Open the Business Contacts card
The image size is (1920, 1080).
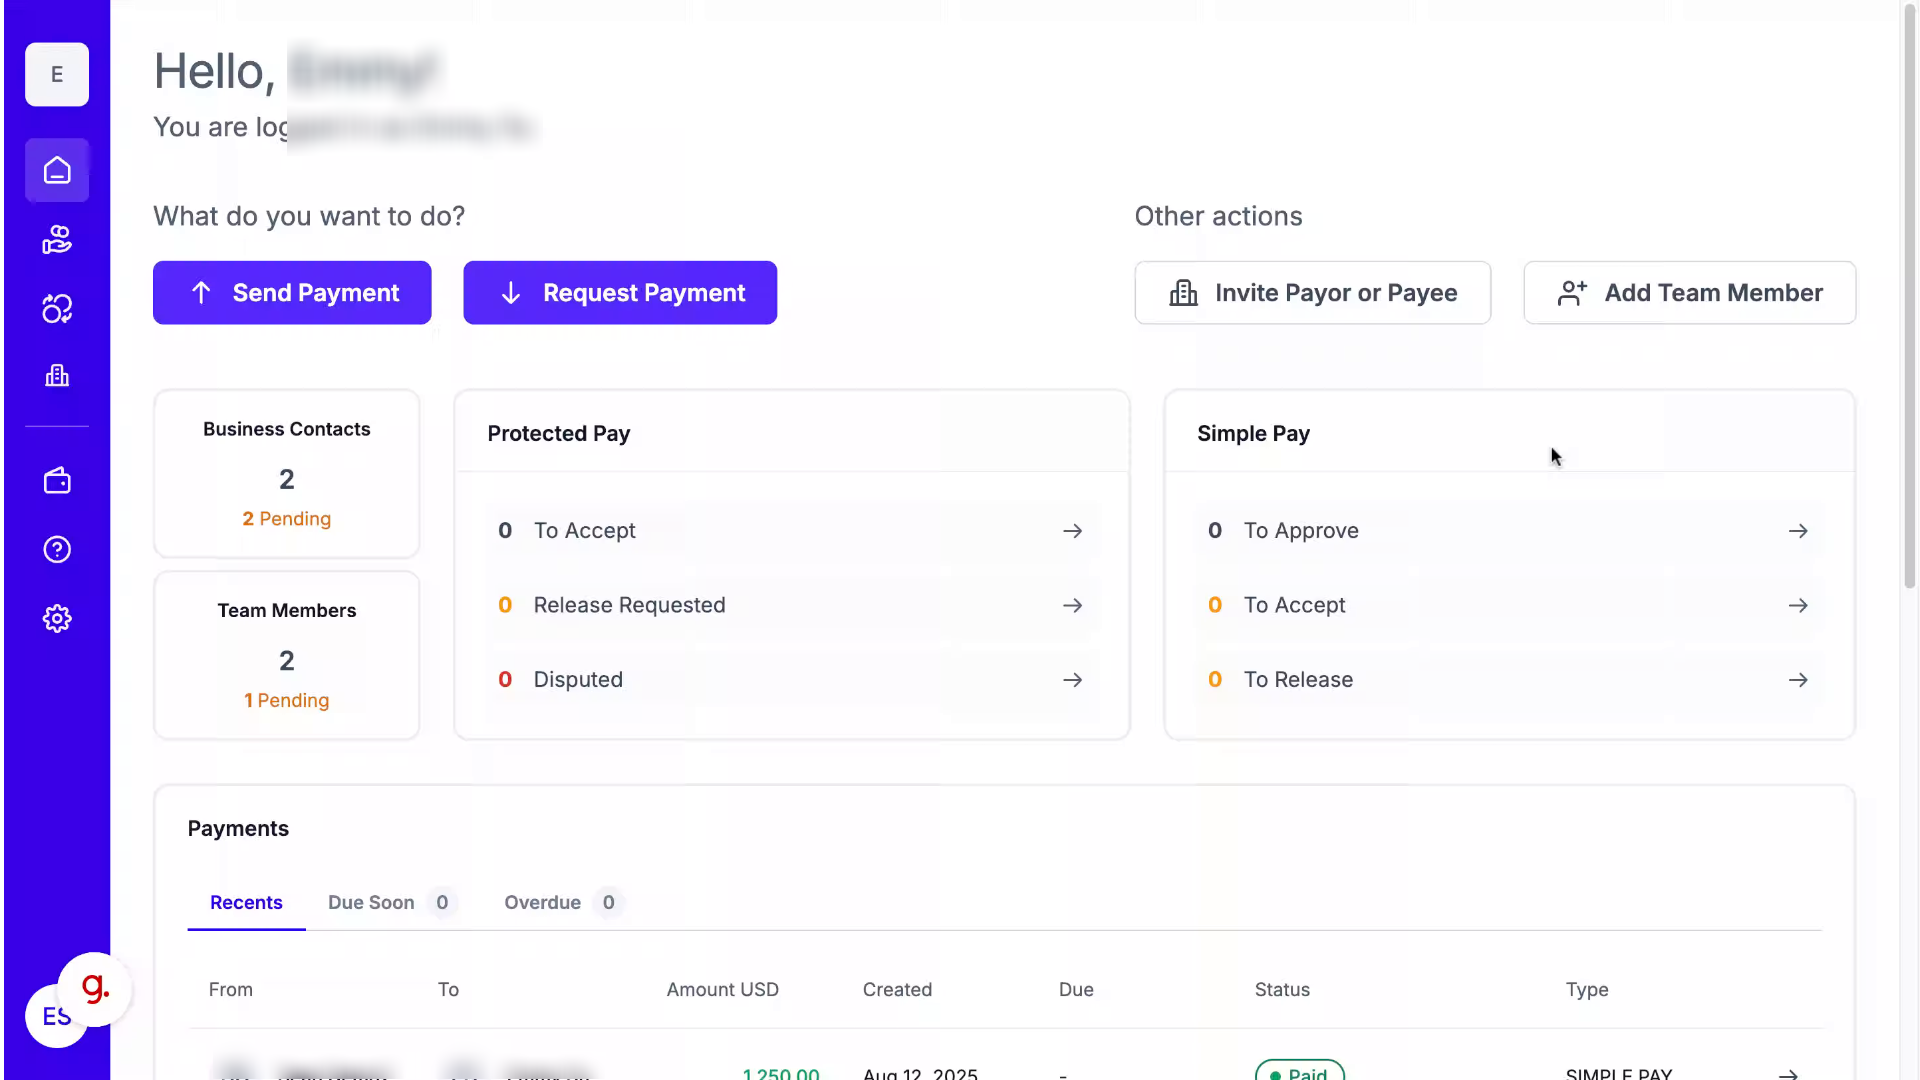[287, 474]
